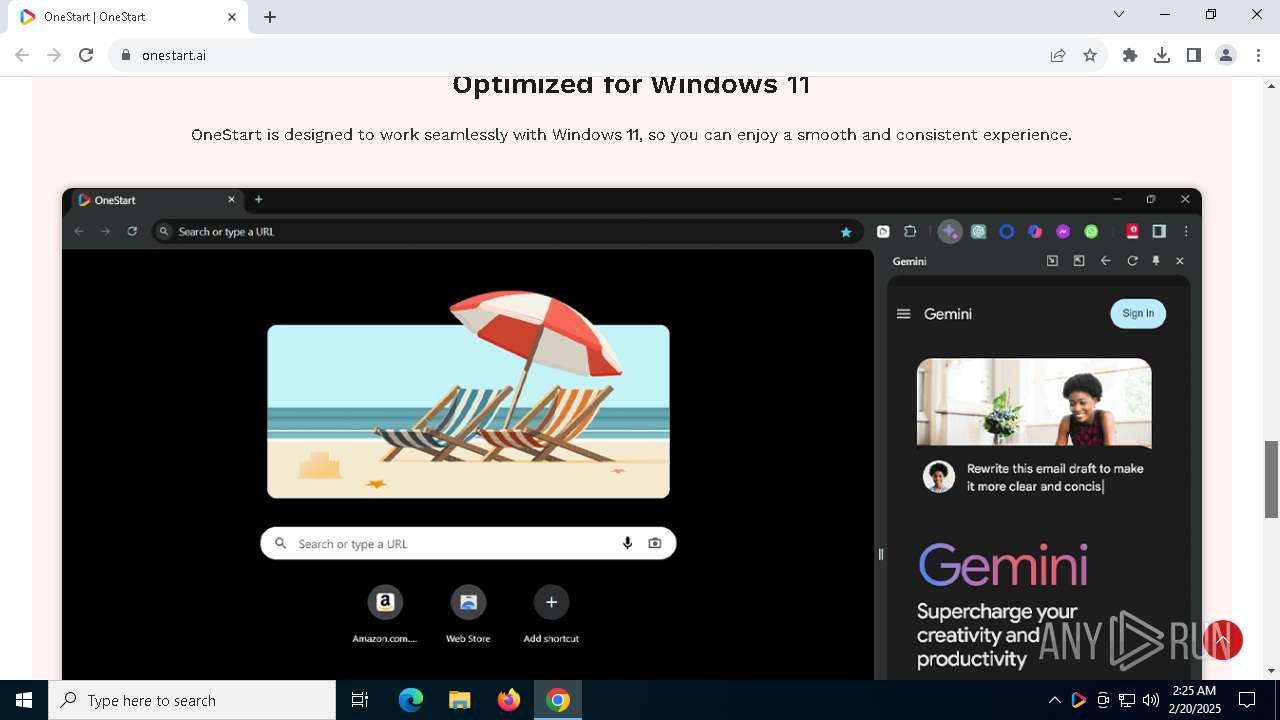Click the preview's Search or type a URL box
This screenshot has height=720, width=1280.
pyautogui.click(x=468, y=543)
